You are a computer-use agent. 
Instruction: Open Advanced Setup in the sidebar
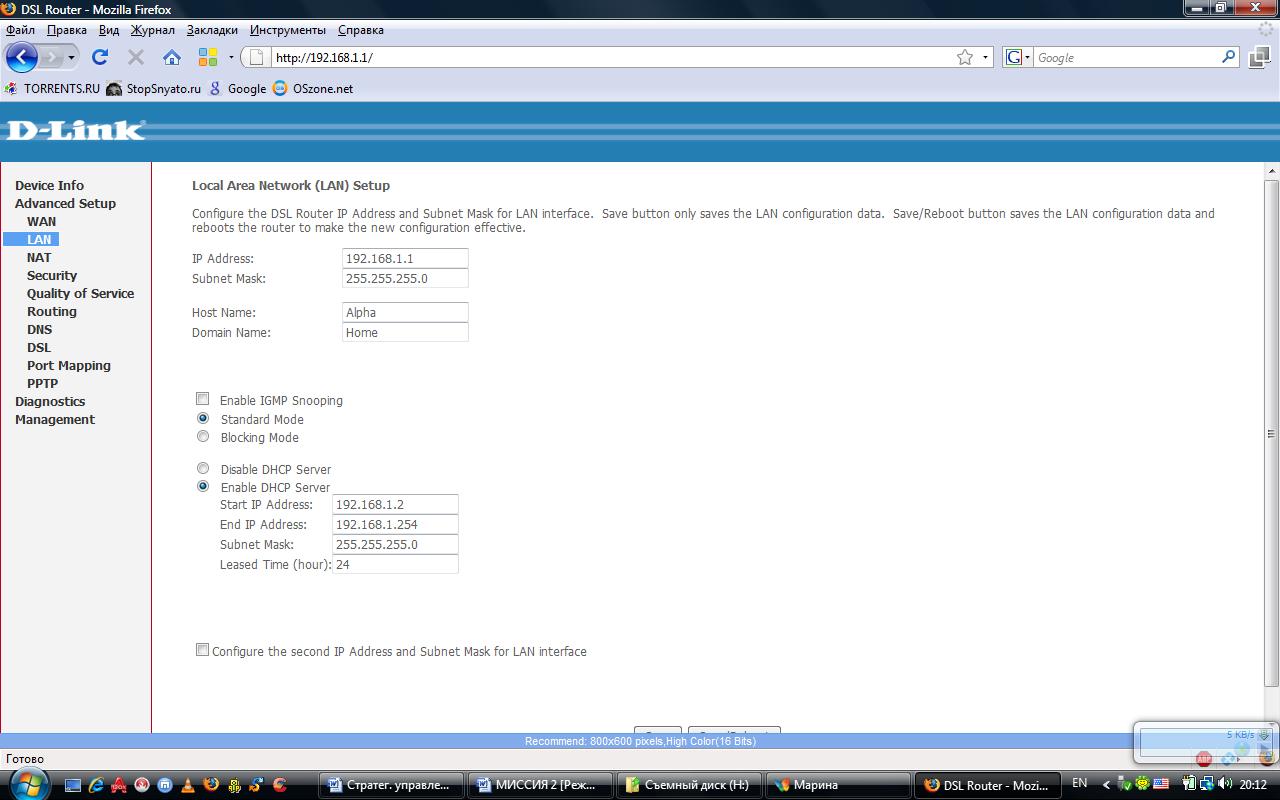pos(65,203)
